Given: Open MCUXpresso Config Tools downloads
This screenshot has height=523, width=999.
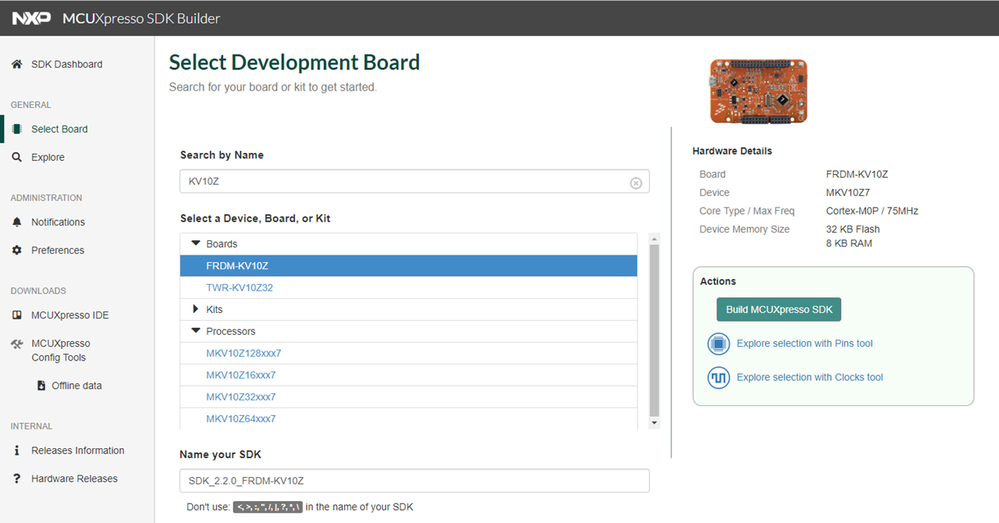Looking at the screenshot, I should pos(61,350).
